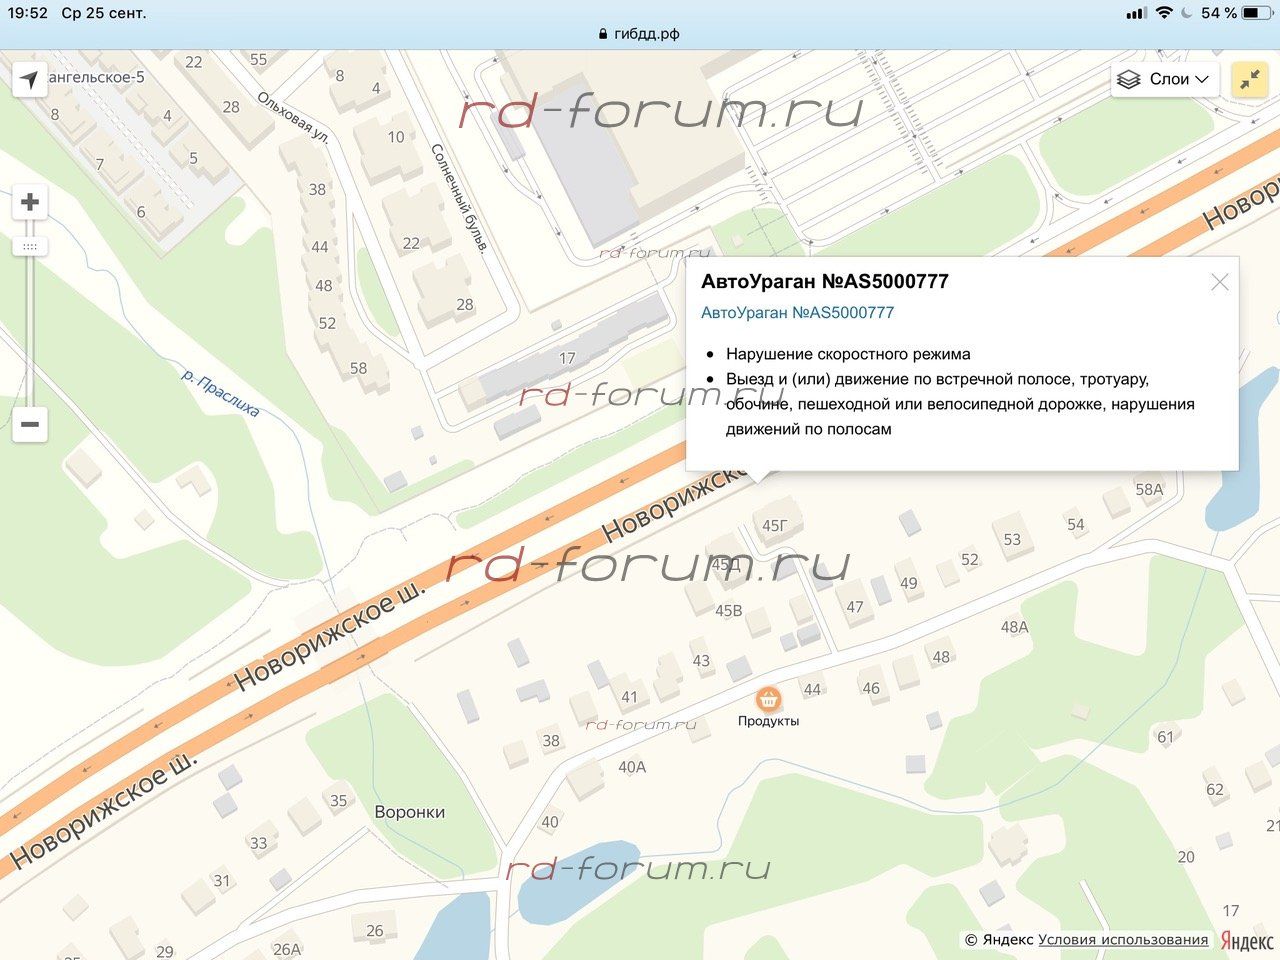The height and width of the screenshot is (960, 1280).
Task: Click the Ольховая ул. street label
Action: [x=293, y=119]
